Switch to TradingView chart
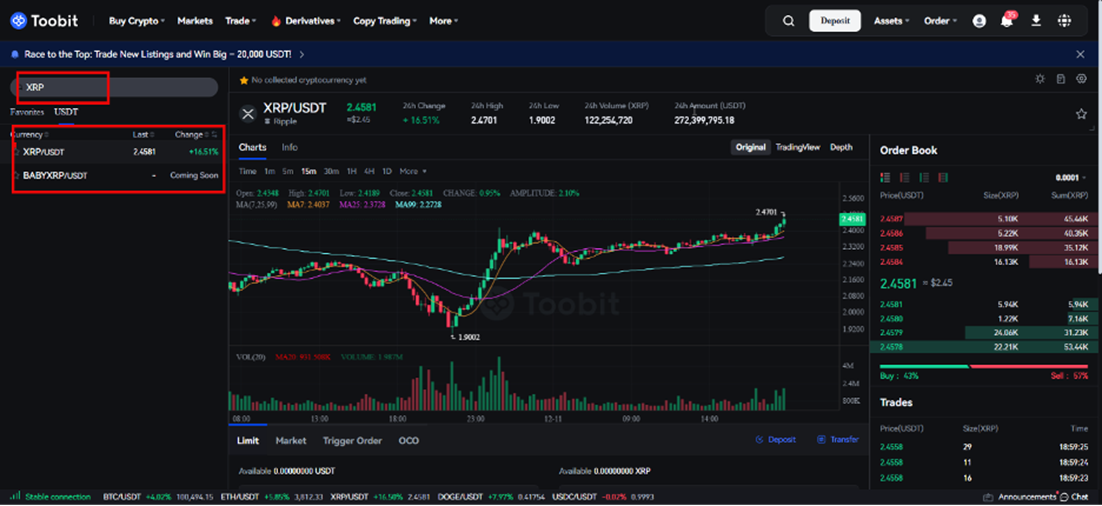The image size is (1102, 506). pos(798,148)
